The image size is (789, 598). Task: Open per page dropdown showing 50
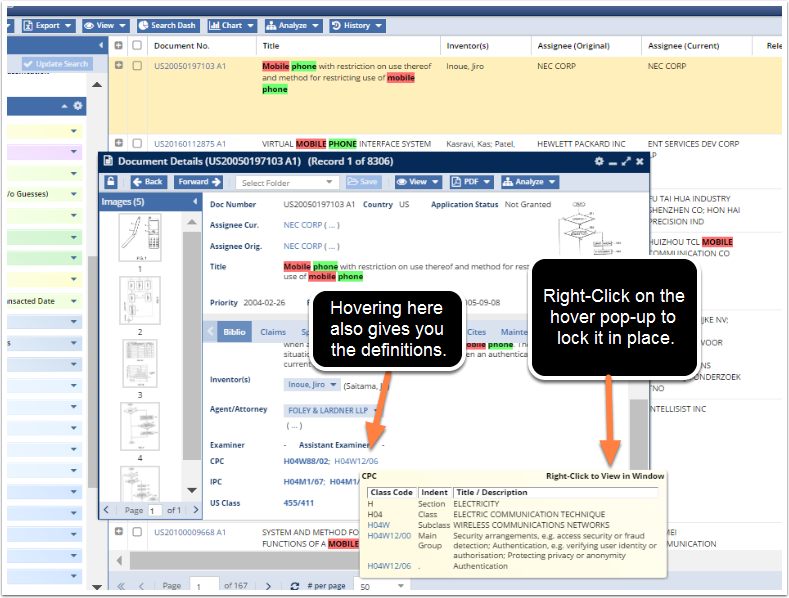pos(382,586)
